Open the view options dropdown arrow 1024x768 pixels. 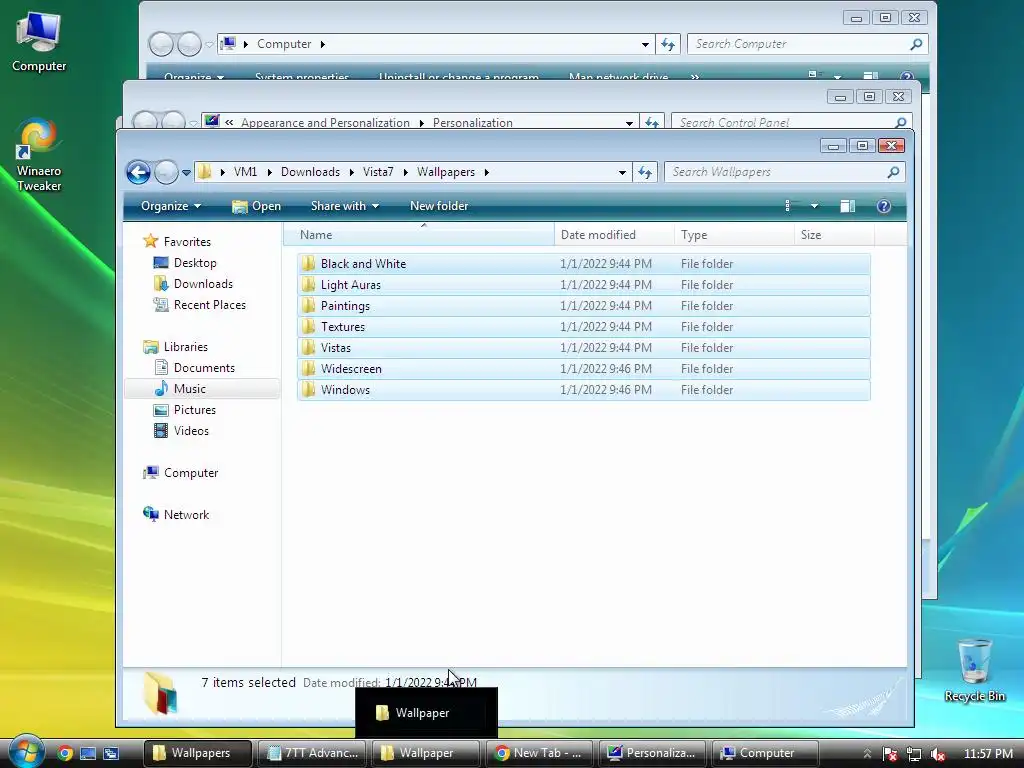pyautogui.click(x=814, y=206)
